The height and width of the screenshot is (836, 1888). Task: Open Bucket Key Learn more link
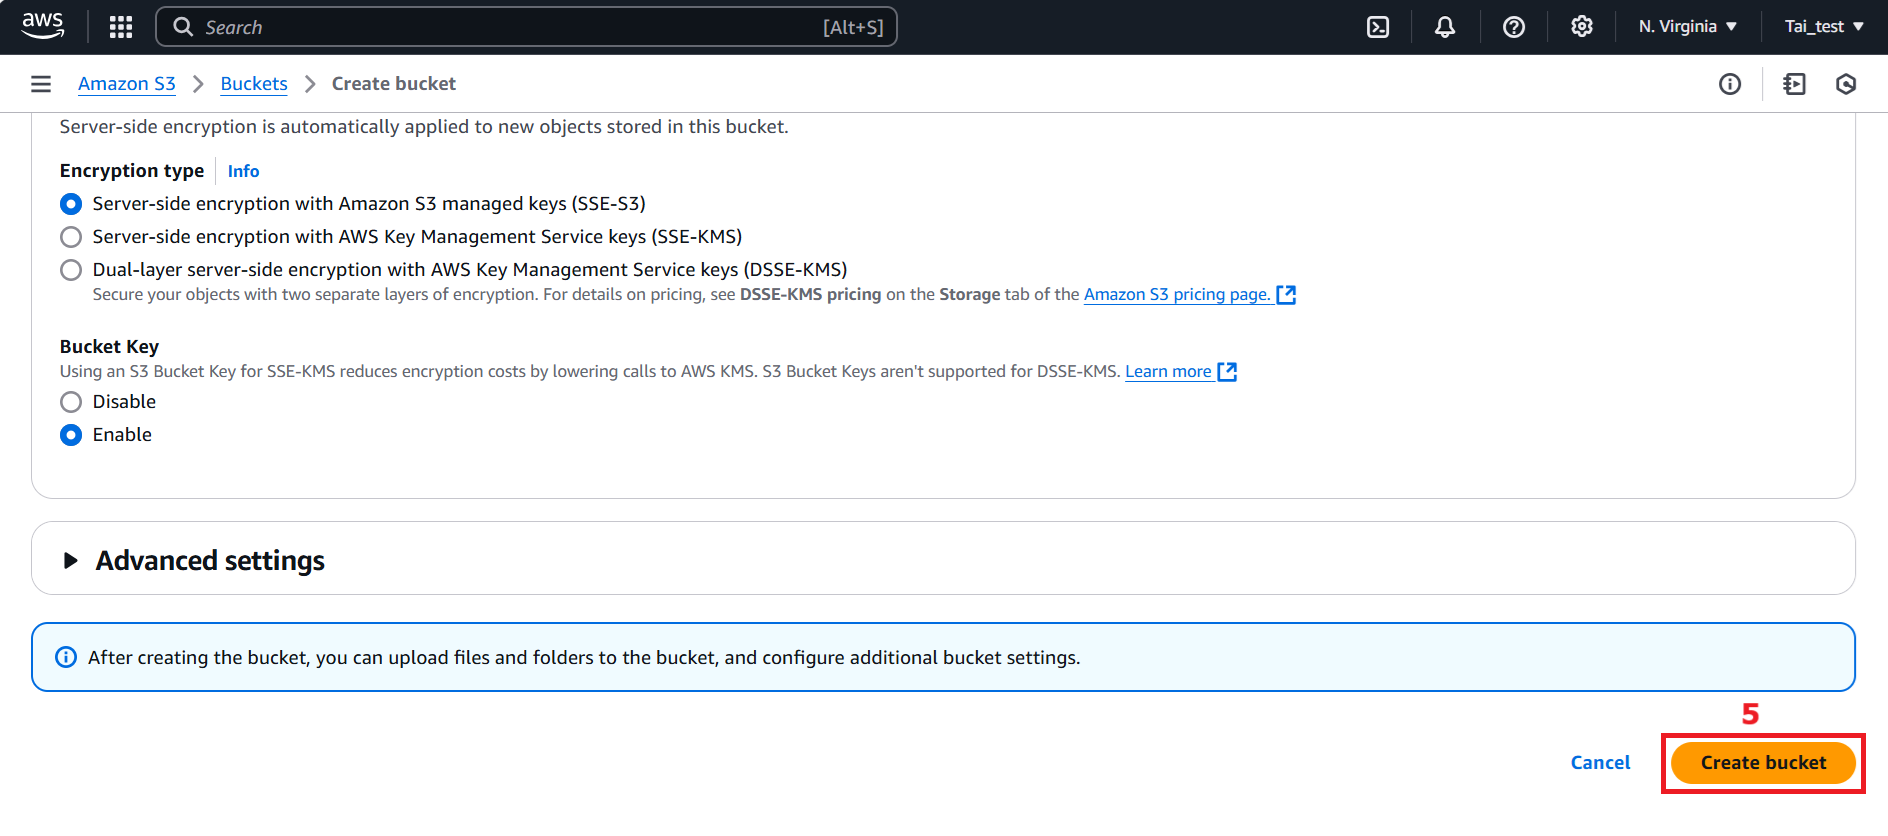click(x=1168, y=372)
